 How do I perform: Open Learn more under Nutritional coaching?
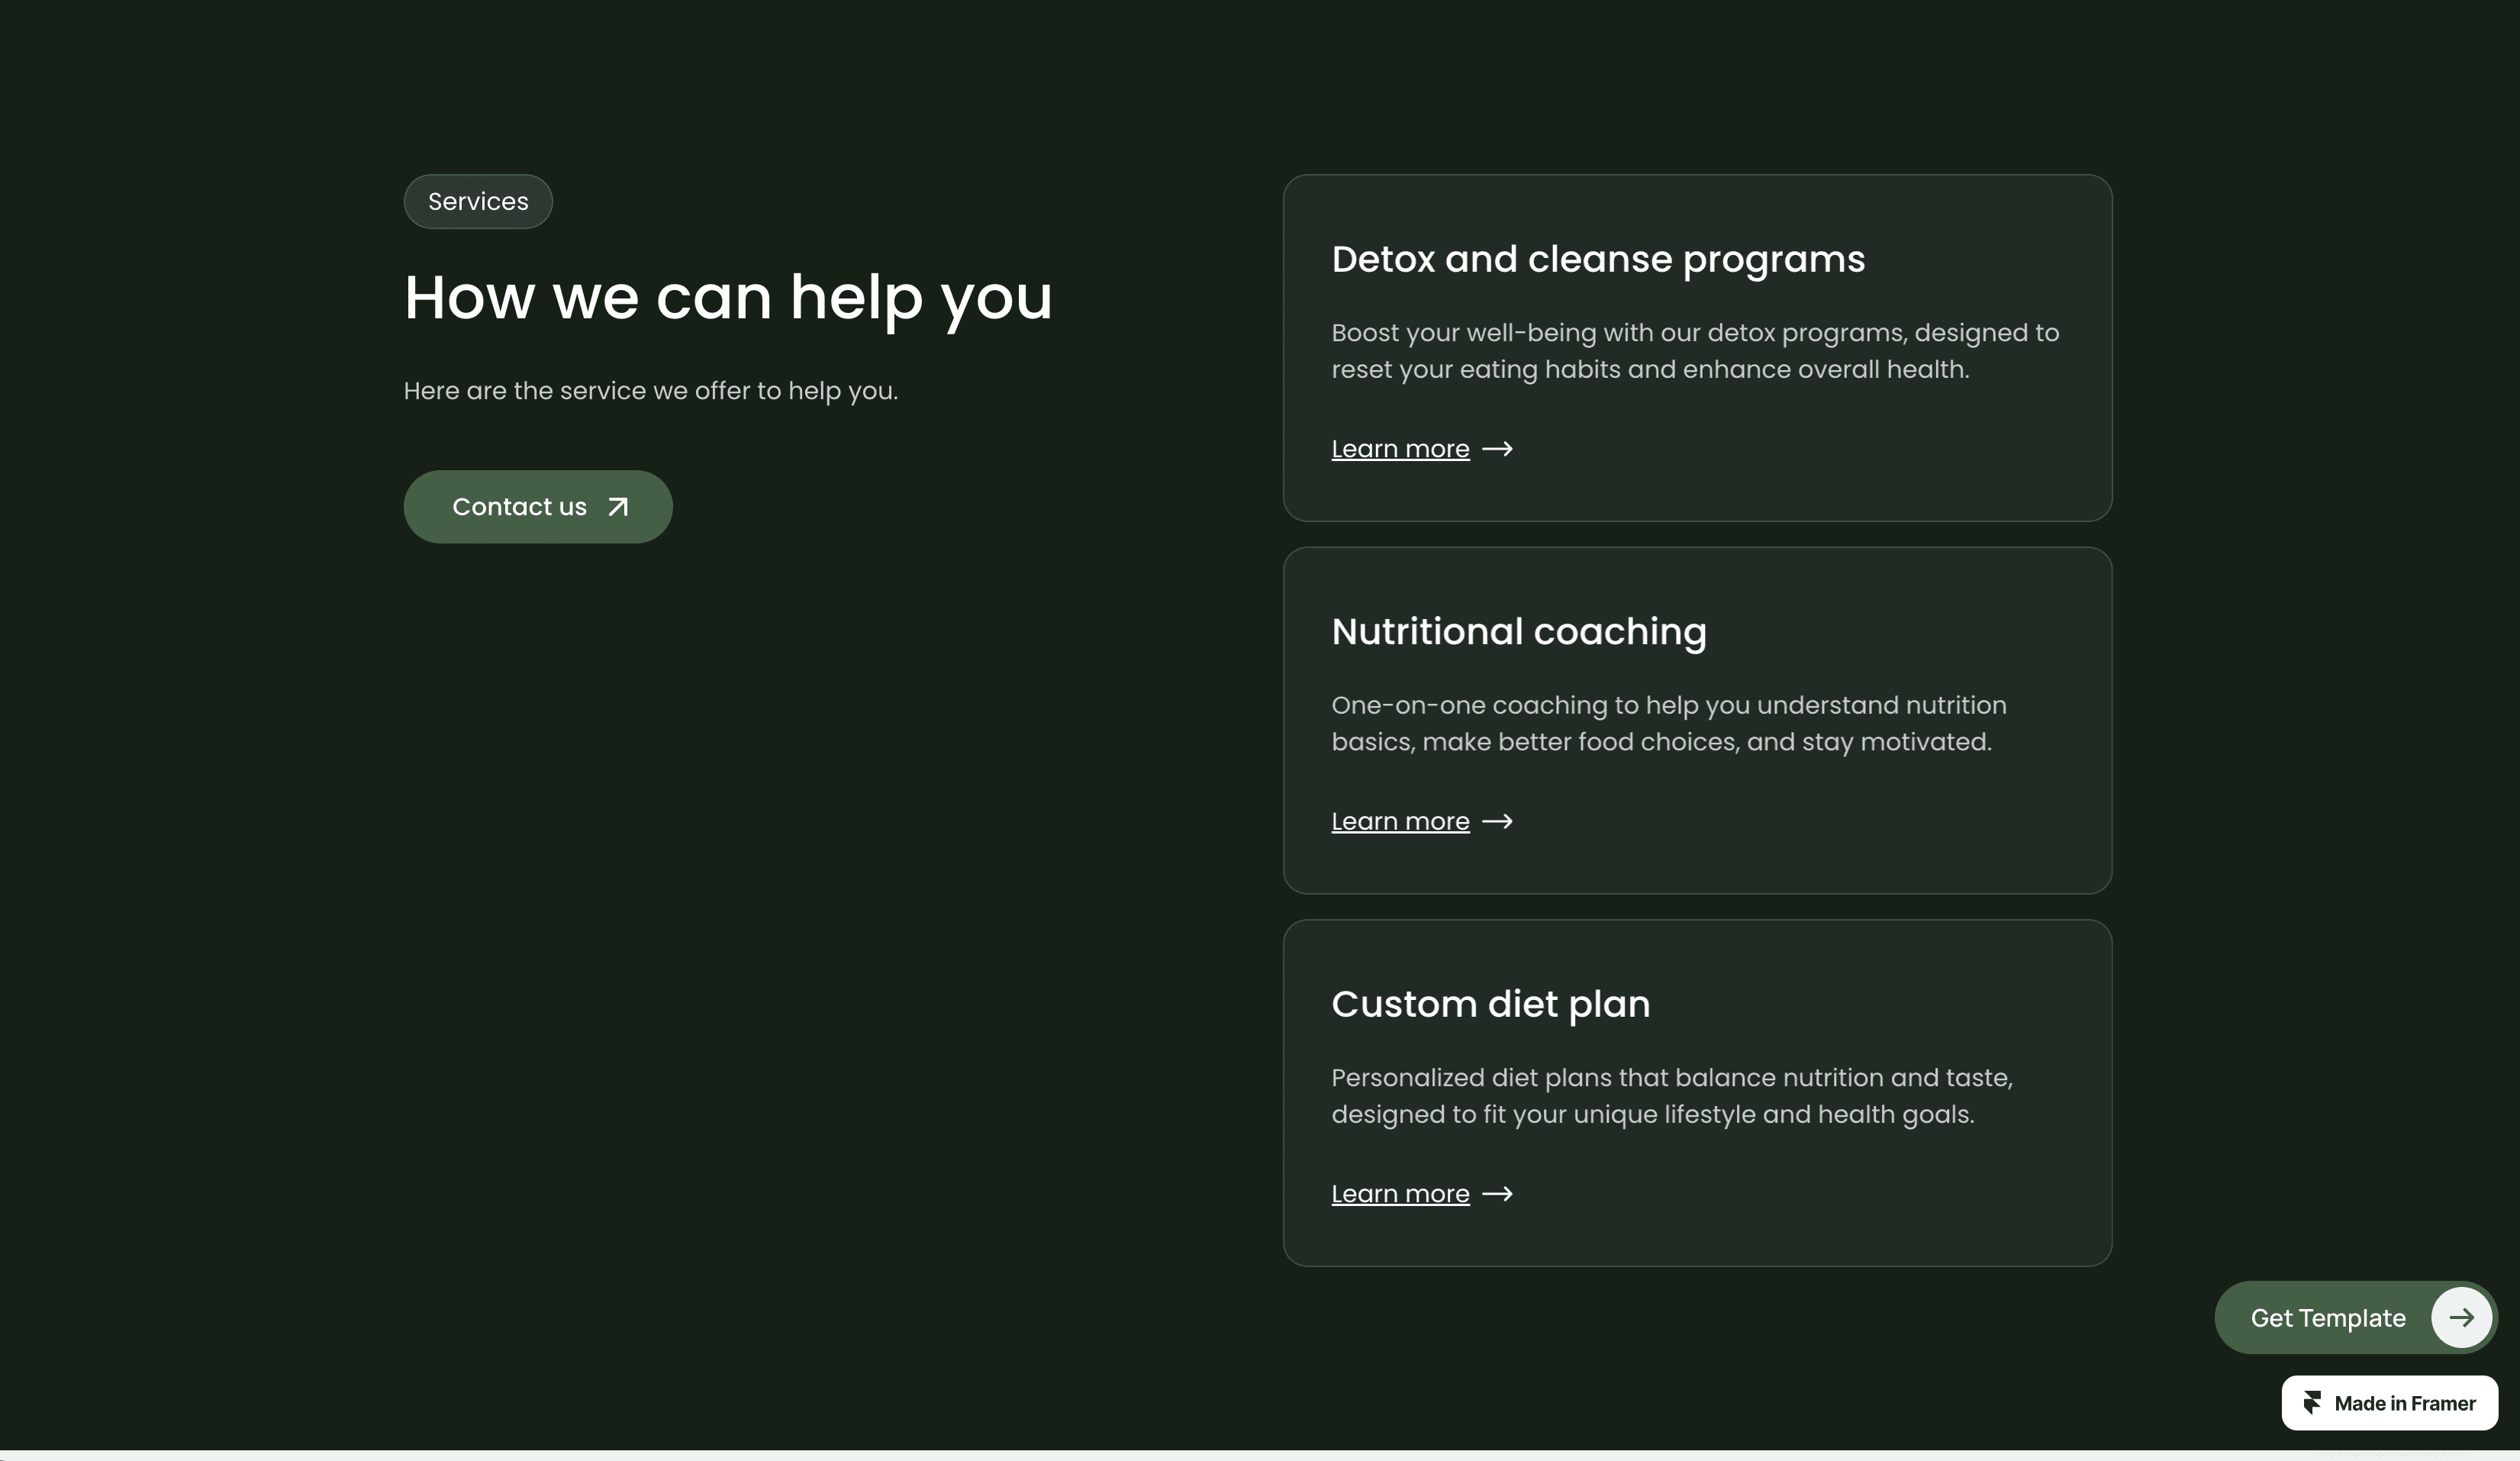pos(1400,821)
